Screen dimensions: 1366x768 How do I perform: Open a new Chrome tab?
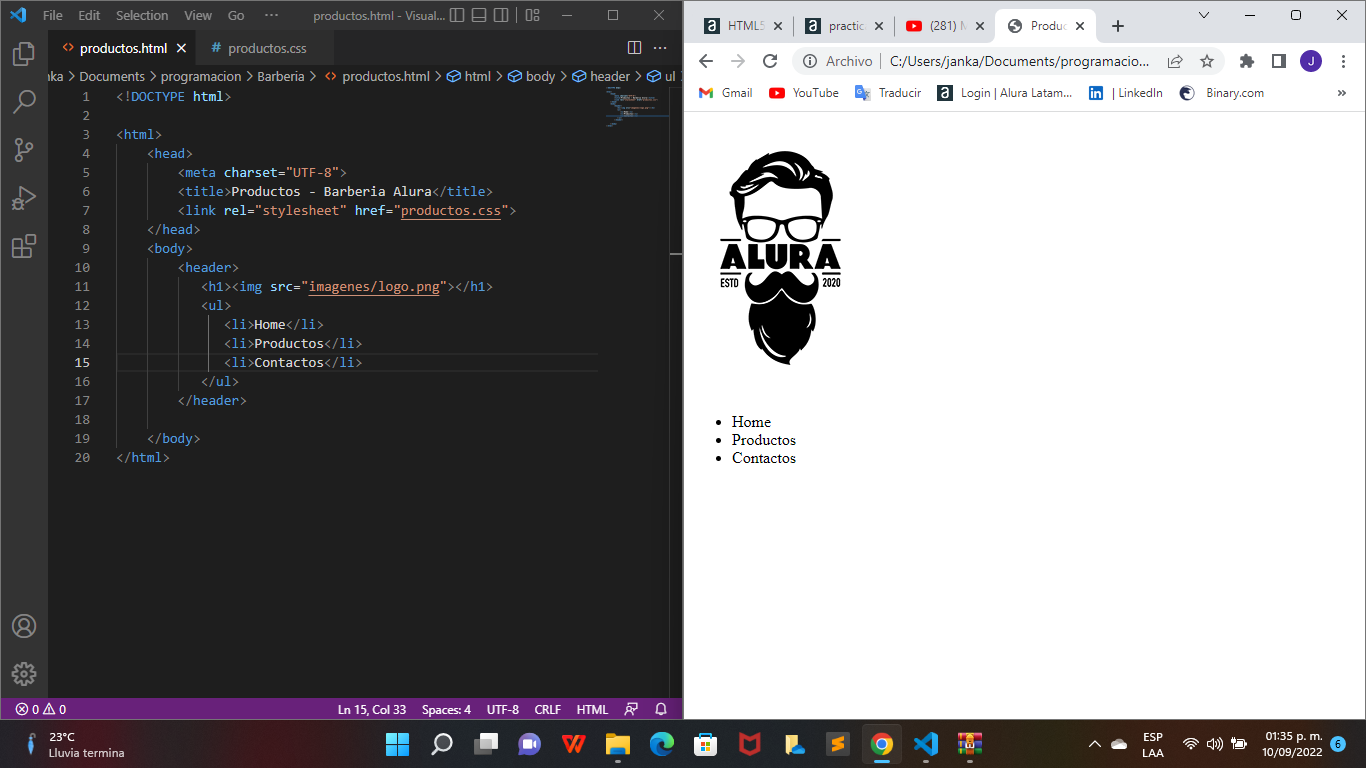[x=1118, y=26]
